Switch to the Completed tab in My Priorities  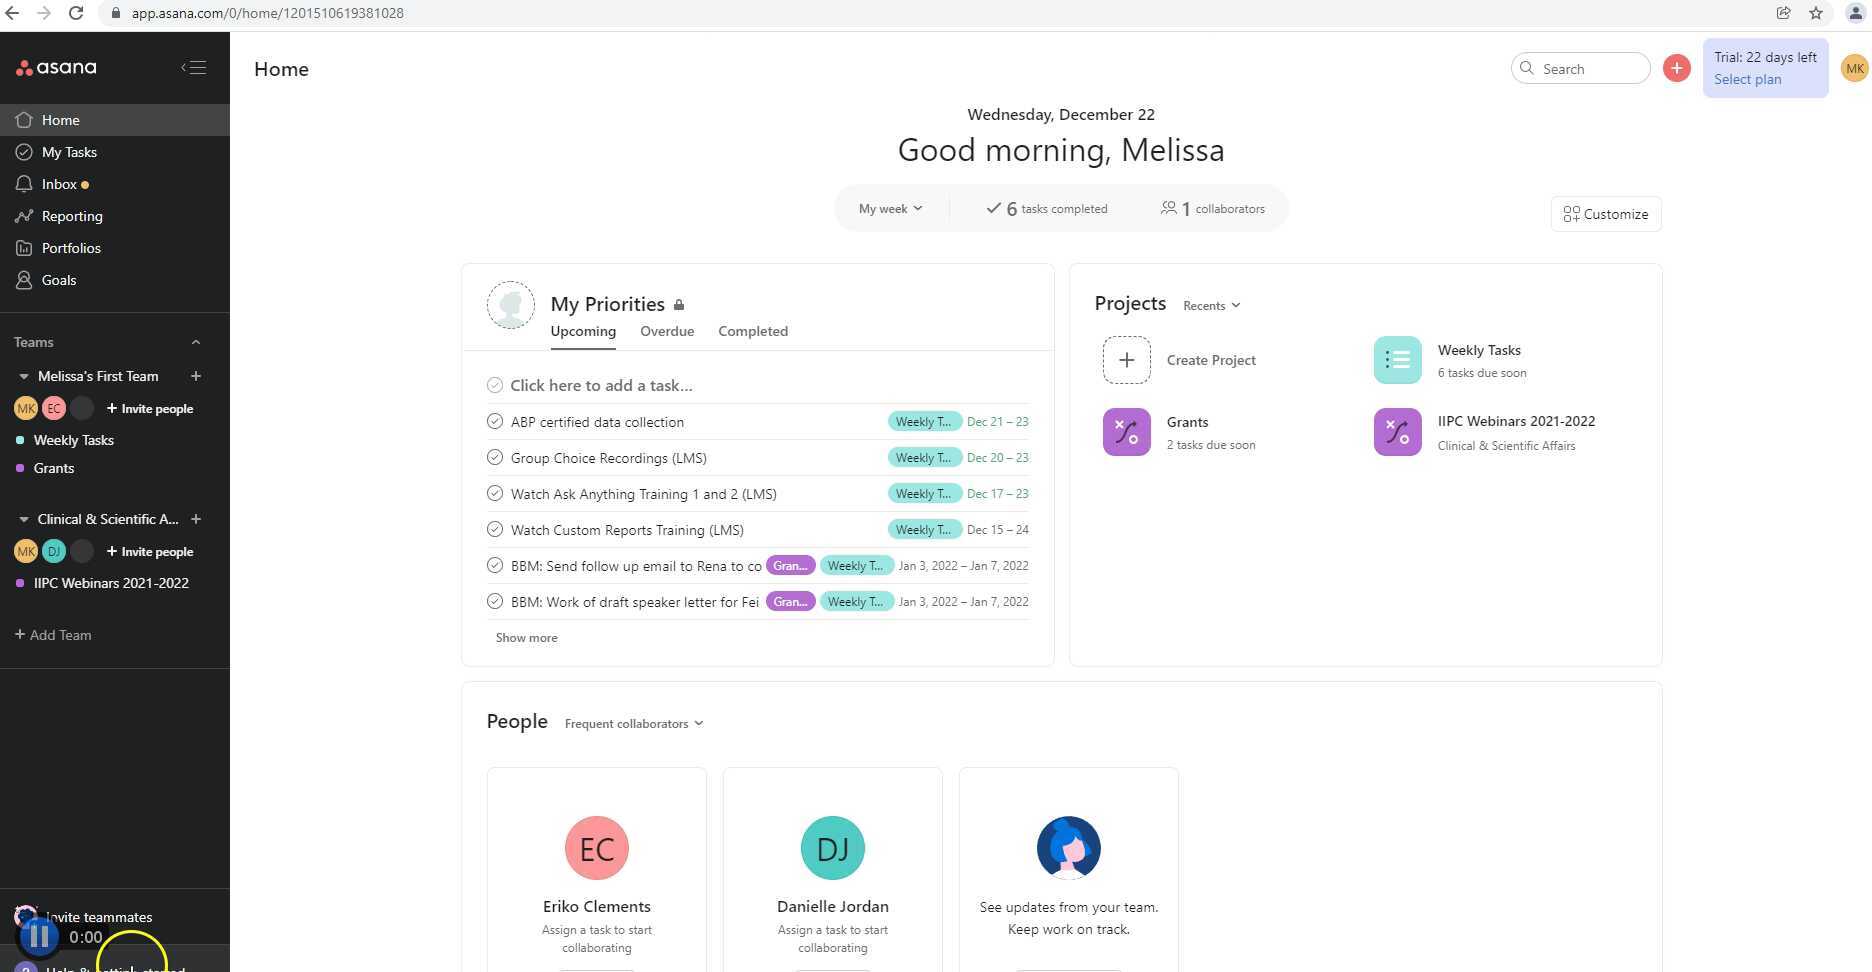tap(752, 331)
